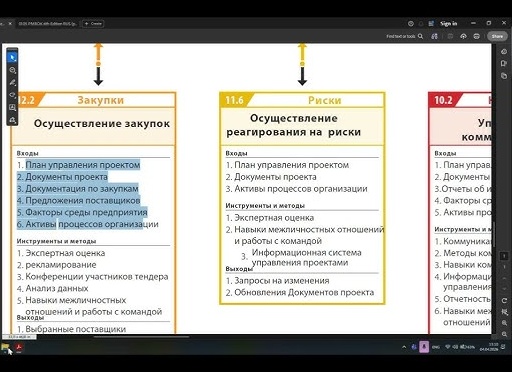Click 'Экспертная оценка' in 11.6 box
This screenshot has height=372, width=512.
pos(274,218)
